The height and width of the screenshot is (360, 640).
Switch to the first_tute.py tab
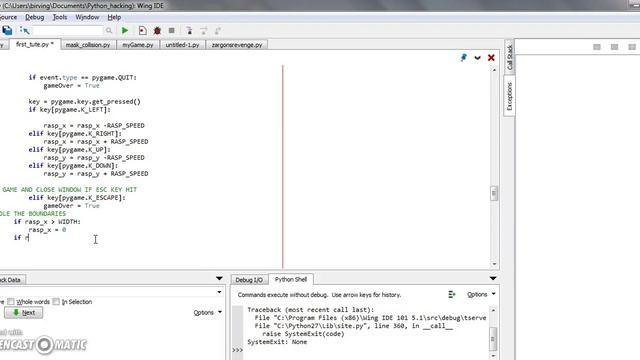pyautogui.click(x=35, y=44)
